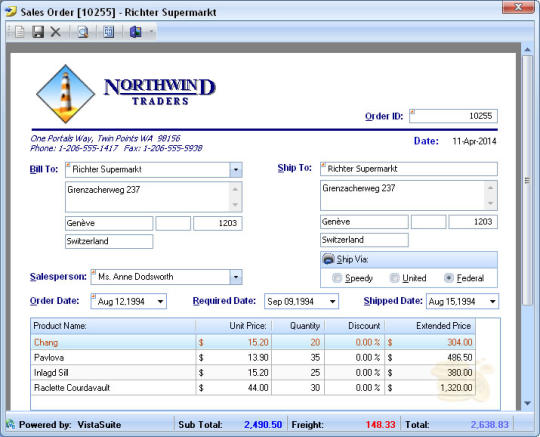
Task: Click the theme/skin toolbar icon
Action: coord(136,32)
